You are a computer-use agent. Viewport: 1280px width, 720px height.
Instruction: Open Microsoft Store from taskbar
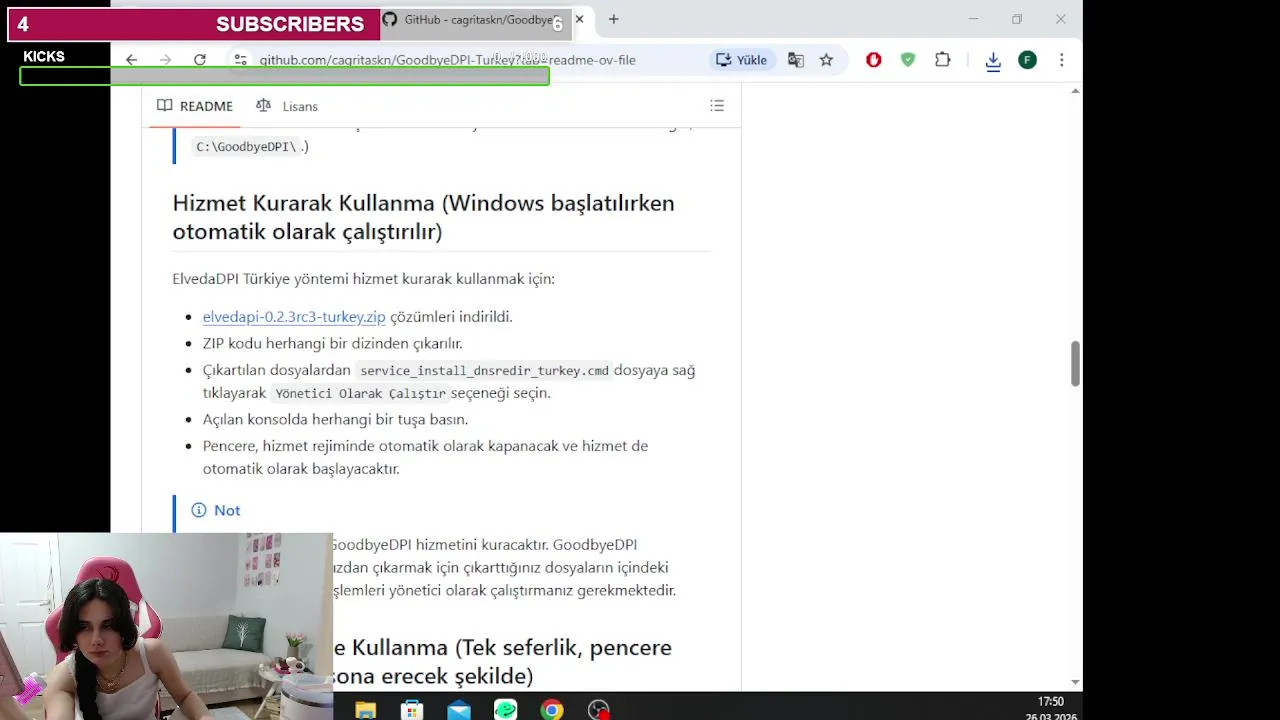412,710
